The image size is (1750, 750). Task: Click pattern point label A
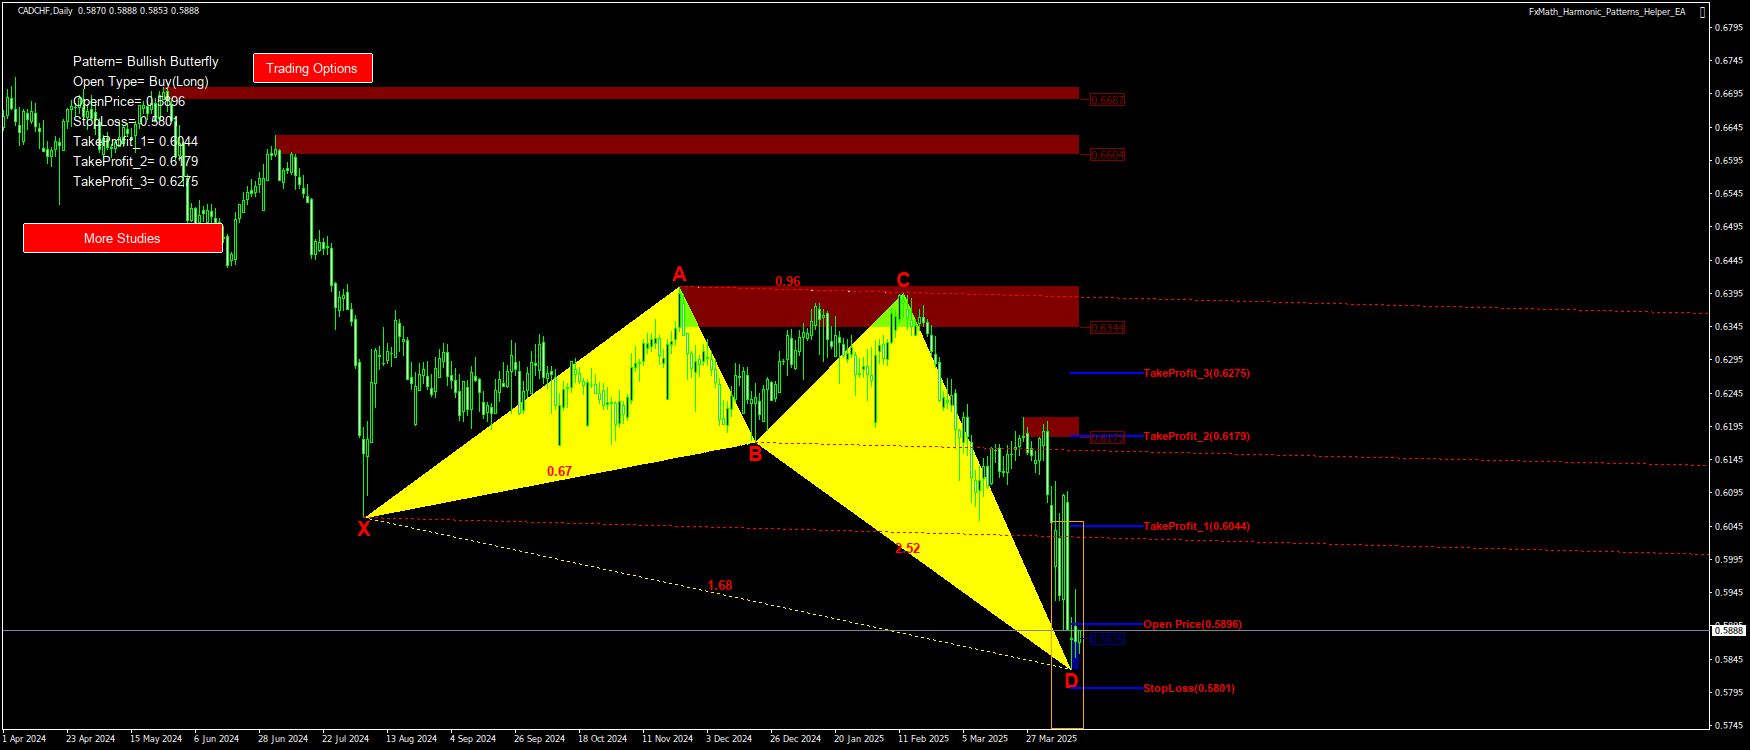pos(679,275)
